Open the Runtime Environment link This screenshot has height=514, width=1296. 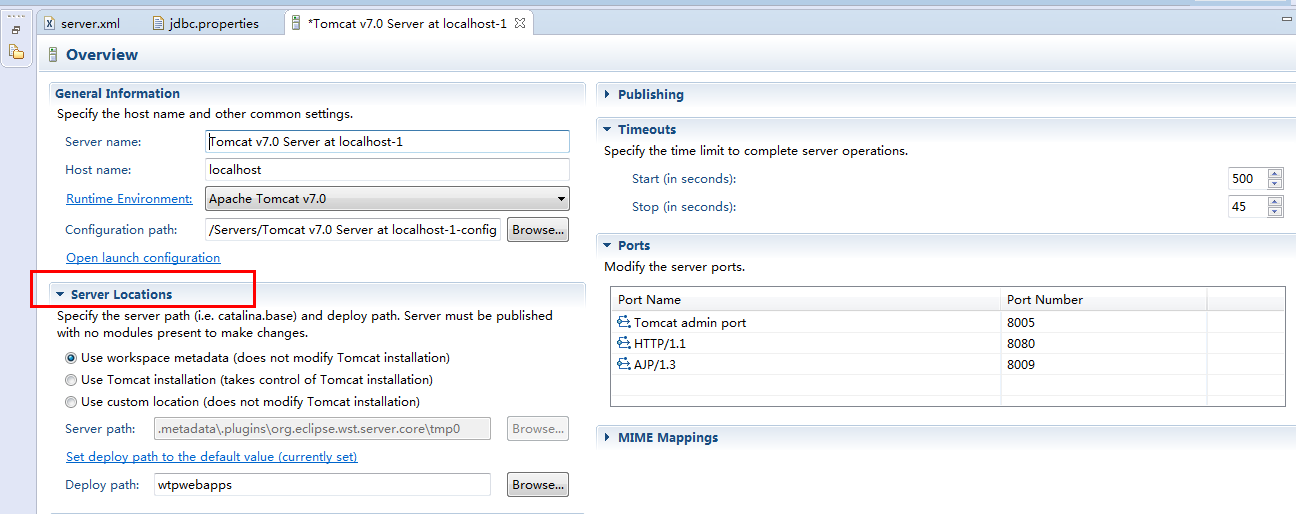pos(129,199)
